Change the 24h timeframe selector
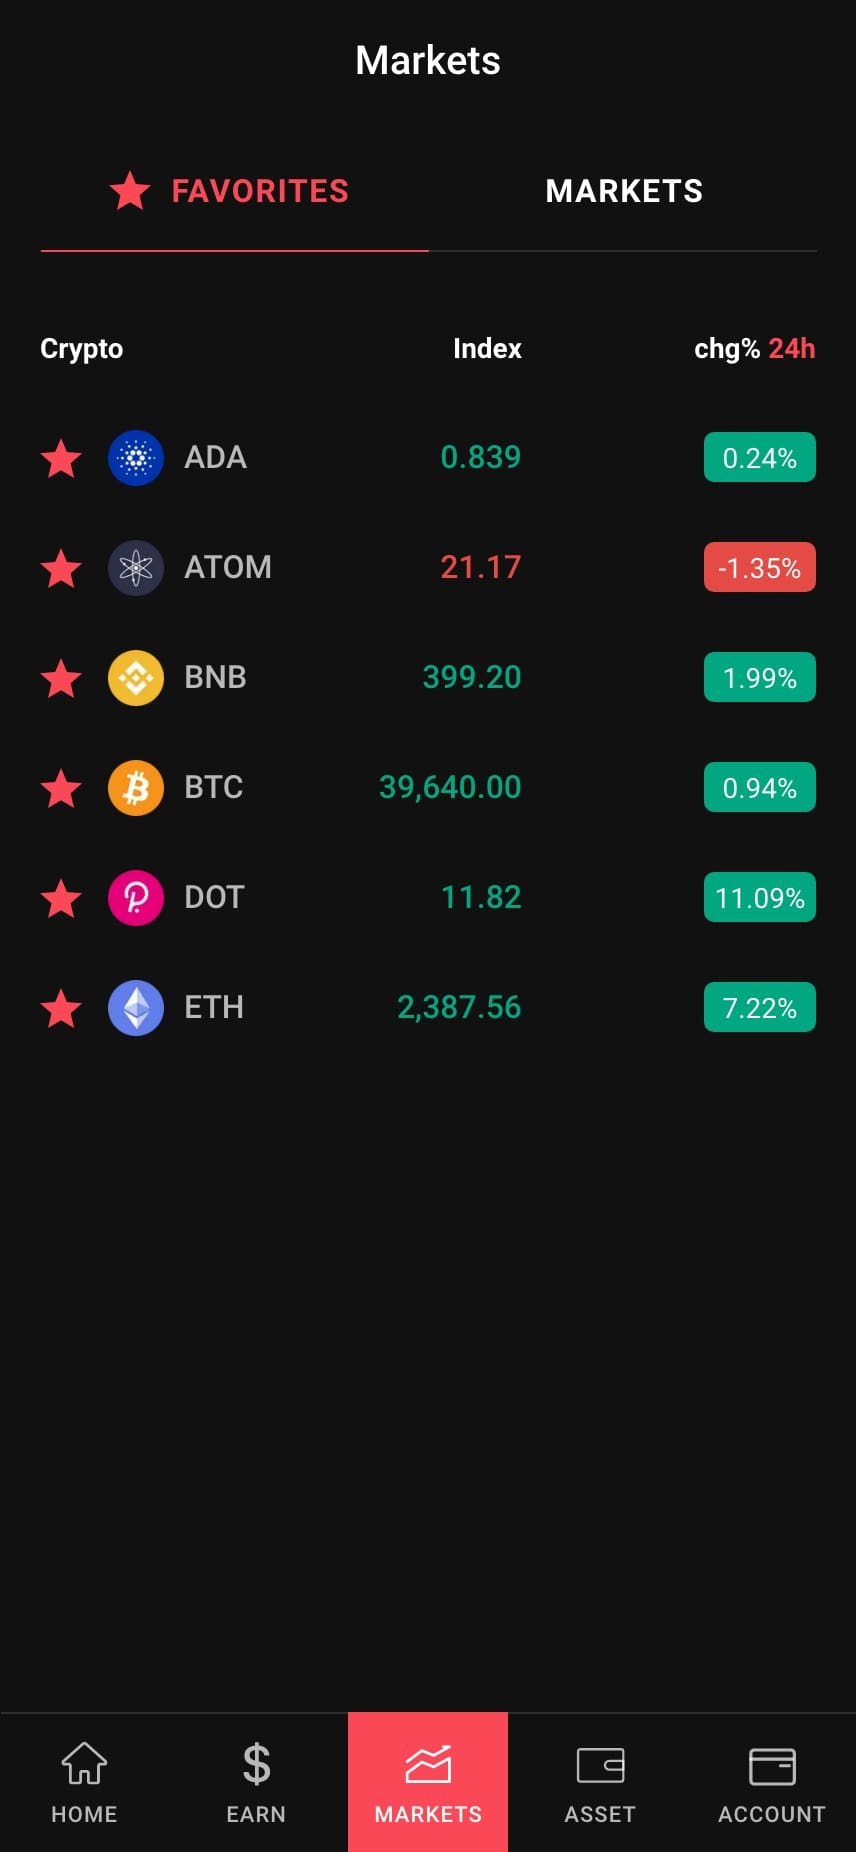 [x=791, y=349]
